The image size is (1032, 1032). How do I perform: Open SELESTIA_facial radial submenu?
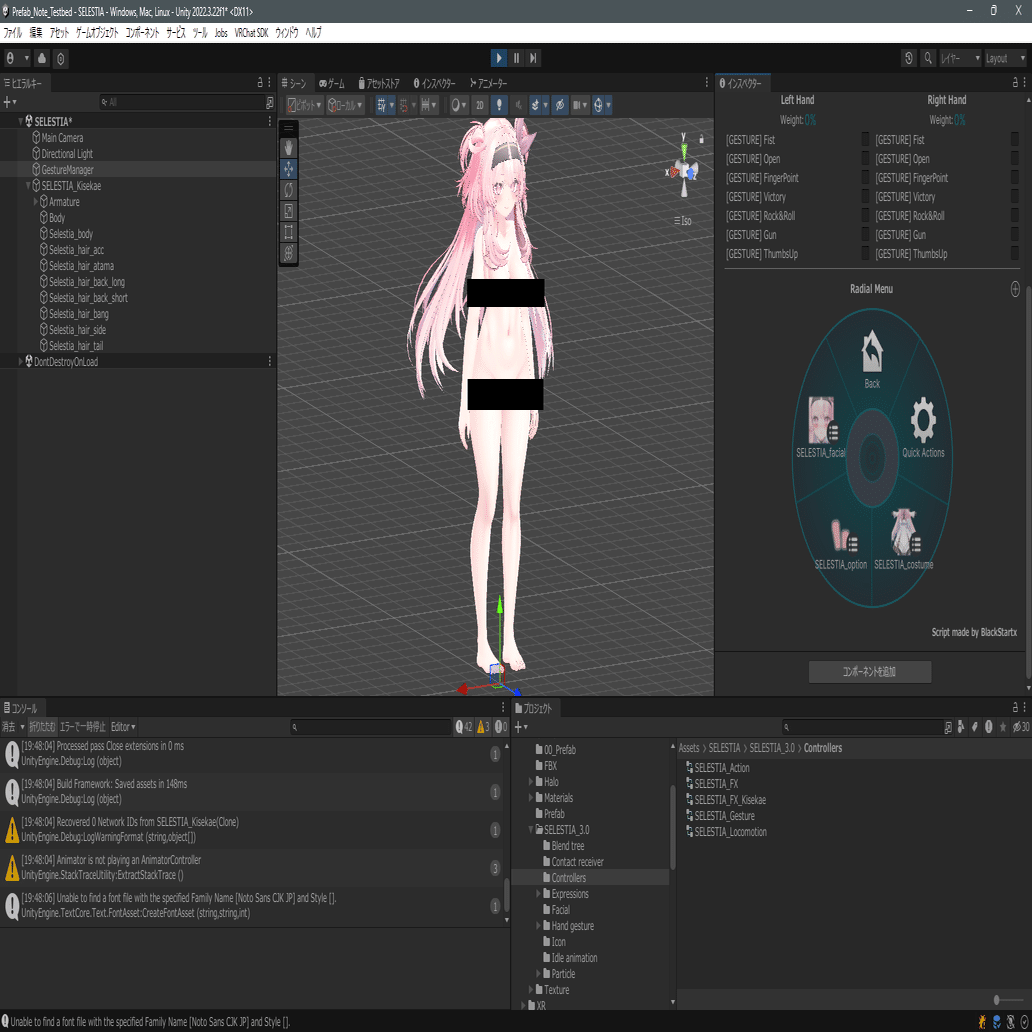pyautogui.click(x=821, y=426)
